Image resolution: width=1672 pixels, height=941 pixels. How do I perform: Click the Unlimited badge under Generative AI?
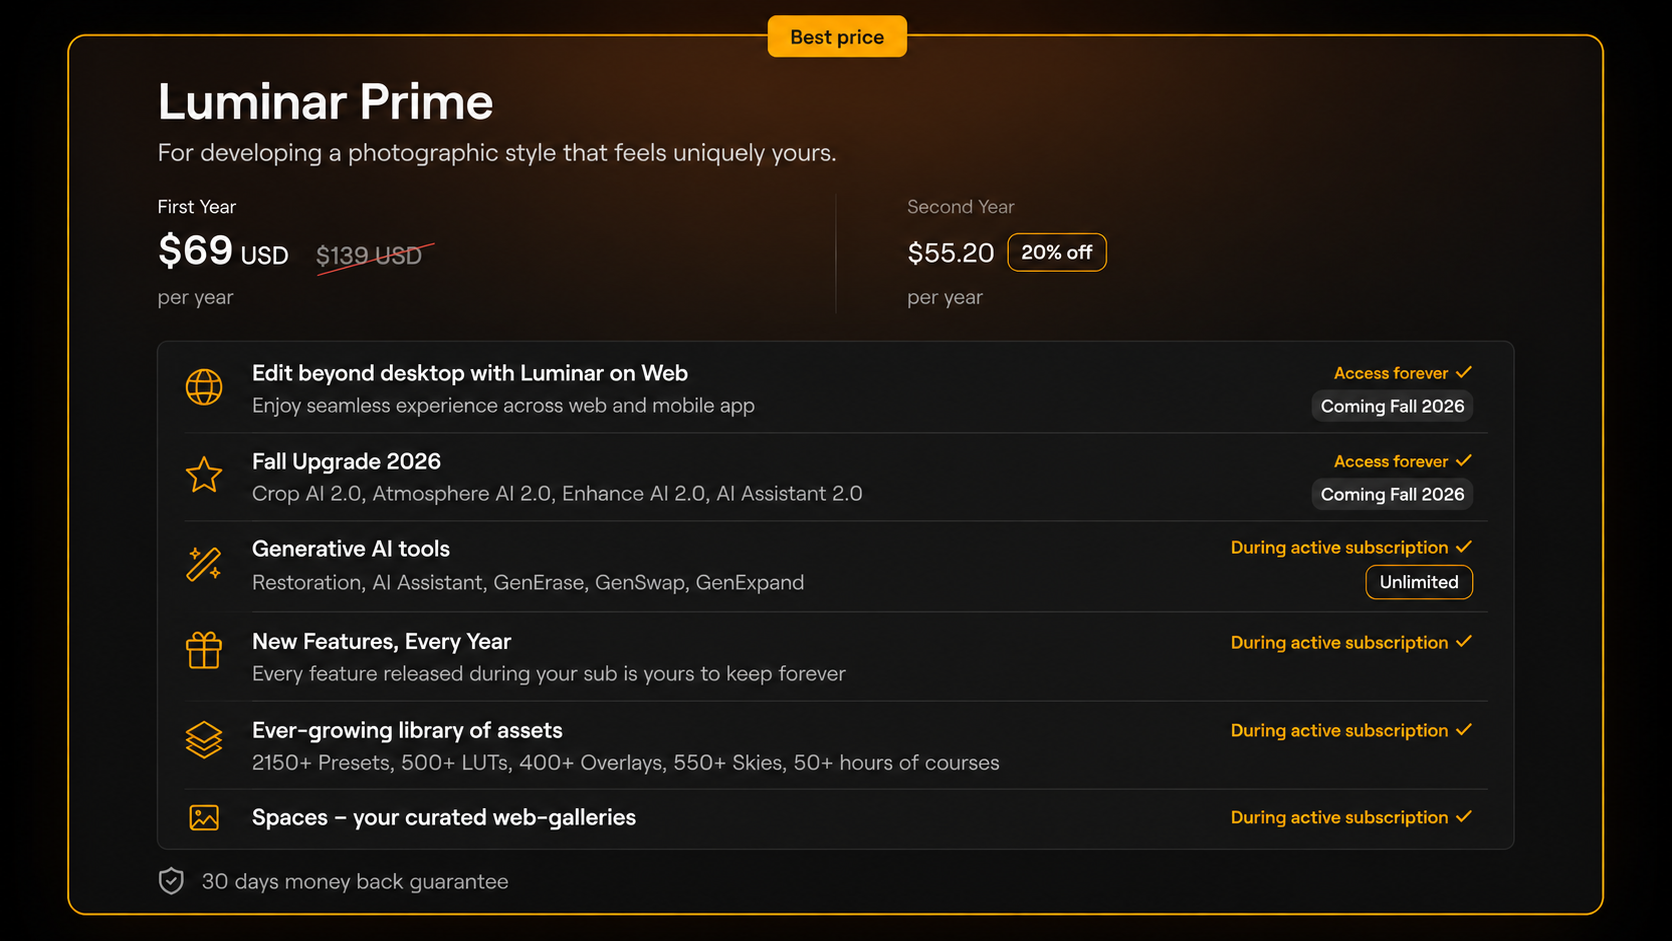(x=1419, y=582)
